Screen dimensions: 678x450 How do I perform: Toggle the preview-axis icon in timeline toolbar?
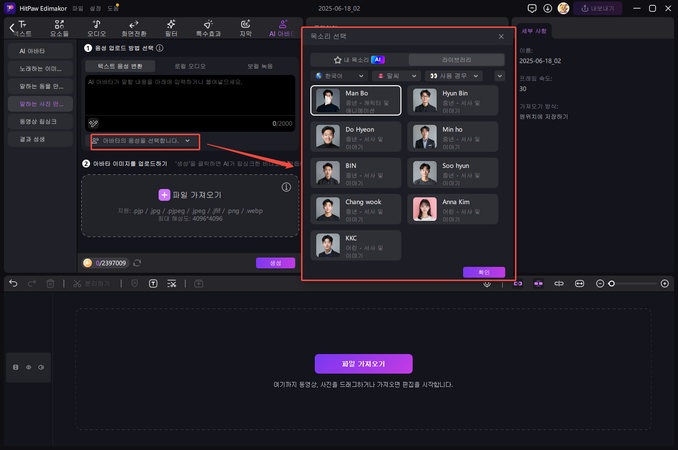click(x=559, y=284)
